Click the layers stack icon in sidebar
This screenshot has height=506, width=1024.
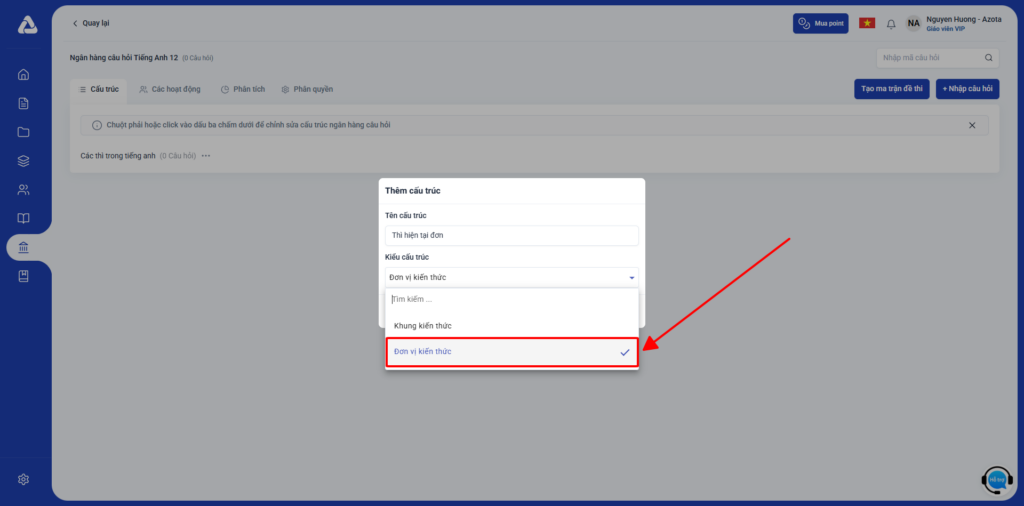(24, 161)
